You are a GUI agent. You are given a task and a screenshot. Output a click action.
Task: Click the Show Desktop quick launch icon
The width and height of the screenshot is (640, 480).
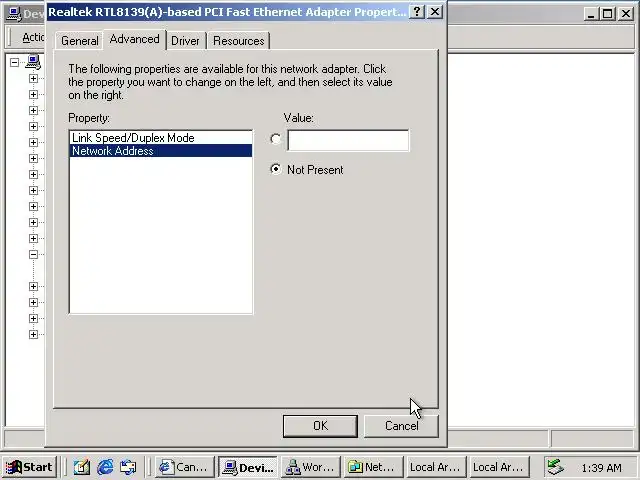tap(81, 467)
